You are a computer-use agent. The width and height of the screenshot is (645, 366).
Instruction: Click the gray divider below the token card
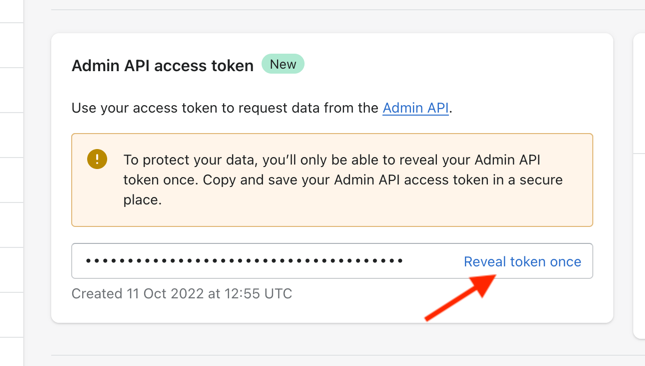(348, 355)
